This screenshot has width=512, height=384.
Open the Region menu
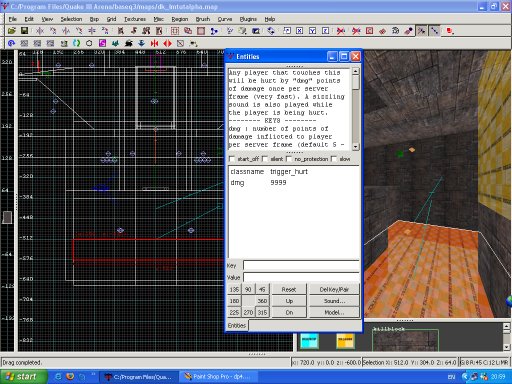tap(180, 19)
